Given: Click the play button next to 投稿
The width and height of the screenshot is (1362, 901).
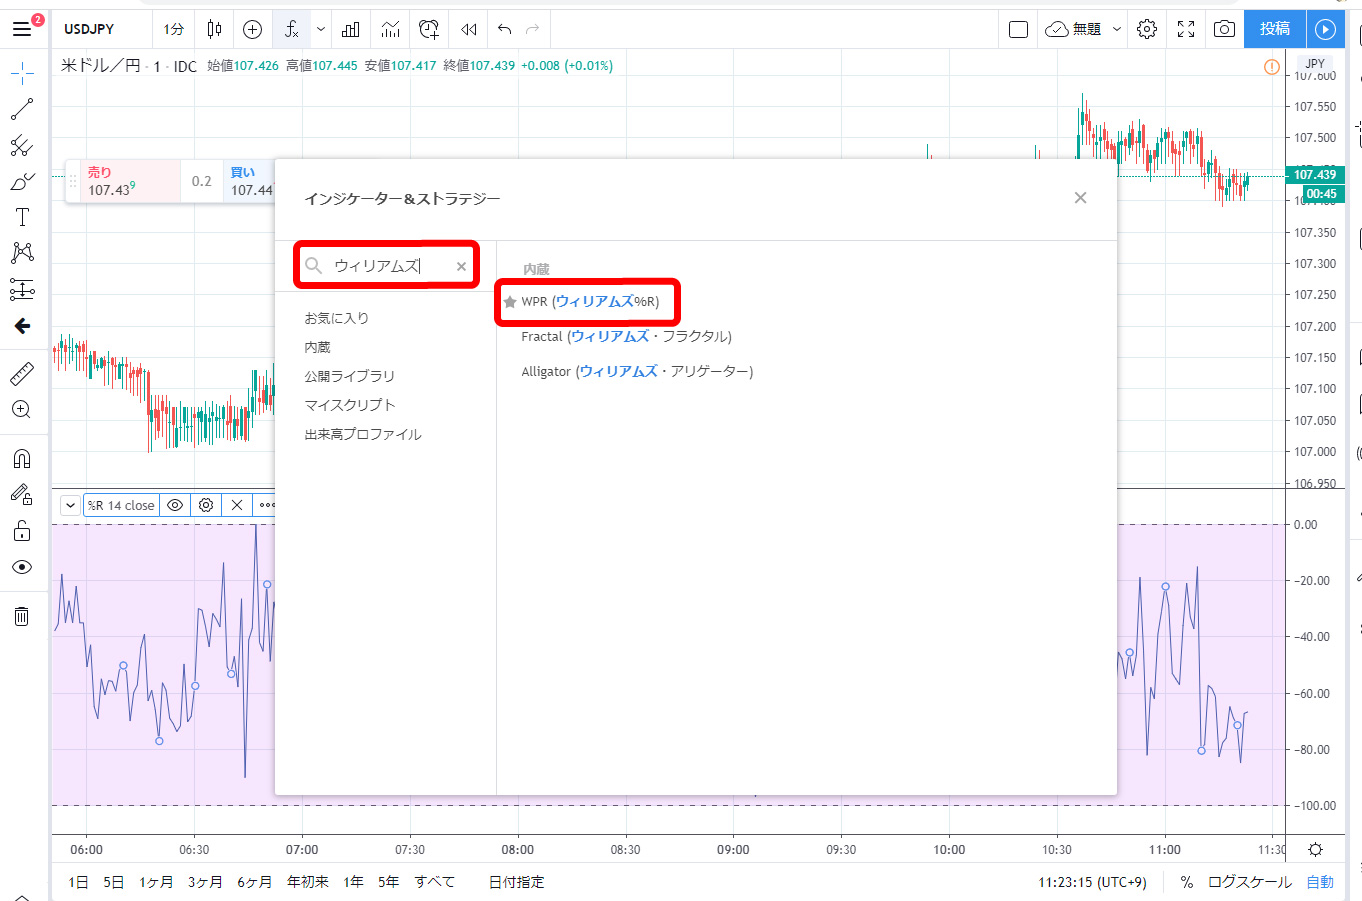Looking at the screenshot, I should [1325, 29].
